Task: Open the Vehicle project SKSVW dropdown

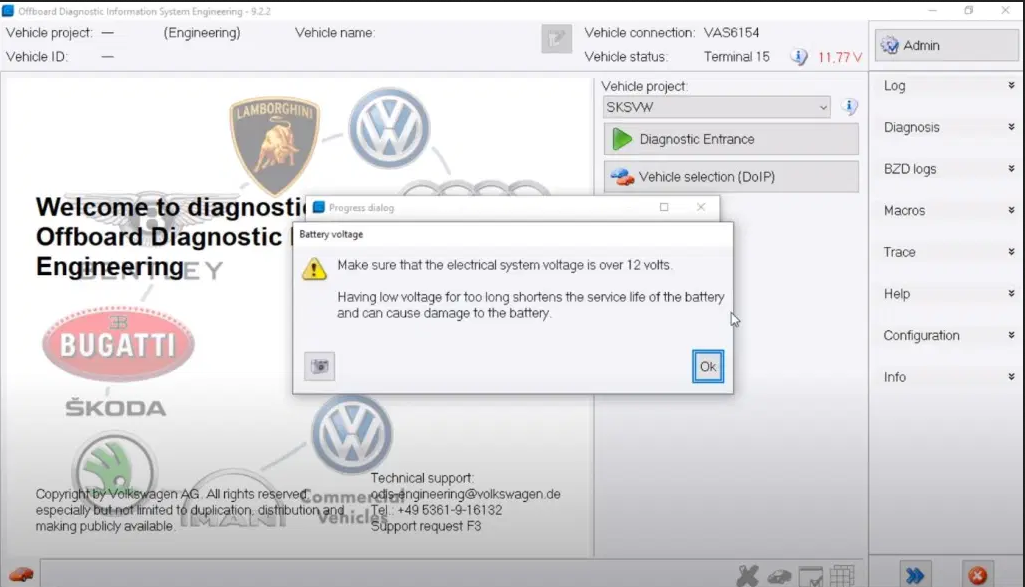Action: coord(716,107)
